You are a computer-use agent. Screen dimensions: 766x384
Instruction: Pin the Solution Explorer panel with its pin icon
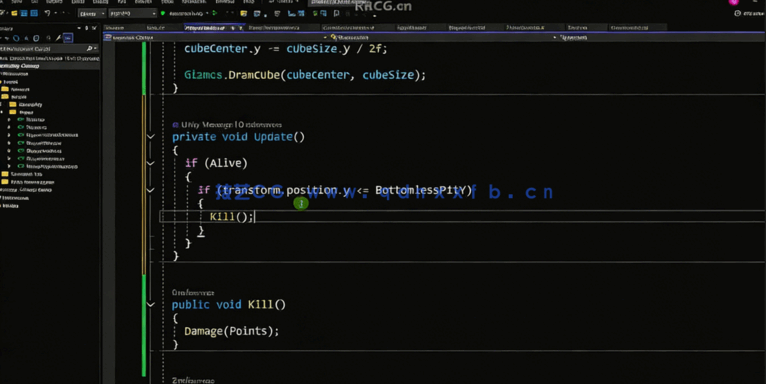point(86,28)
